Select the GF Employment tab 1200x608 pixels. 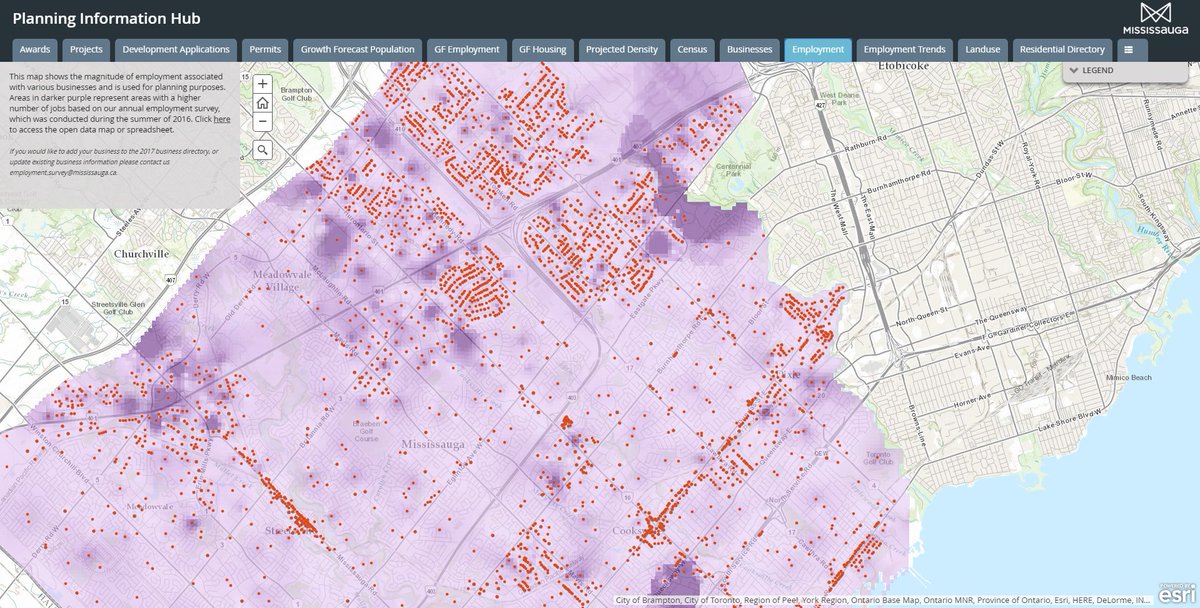(x=467, y=49)
